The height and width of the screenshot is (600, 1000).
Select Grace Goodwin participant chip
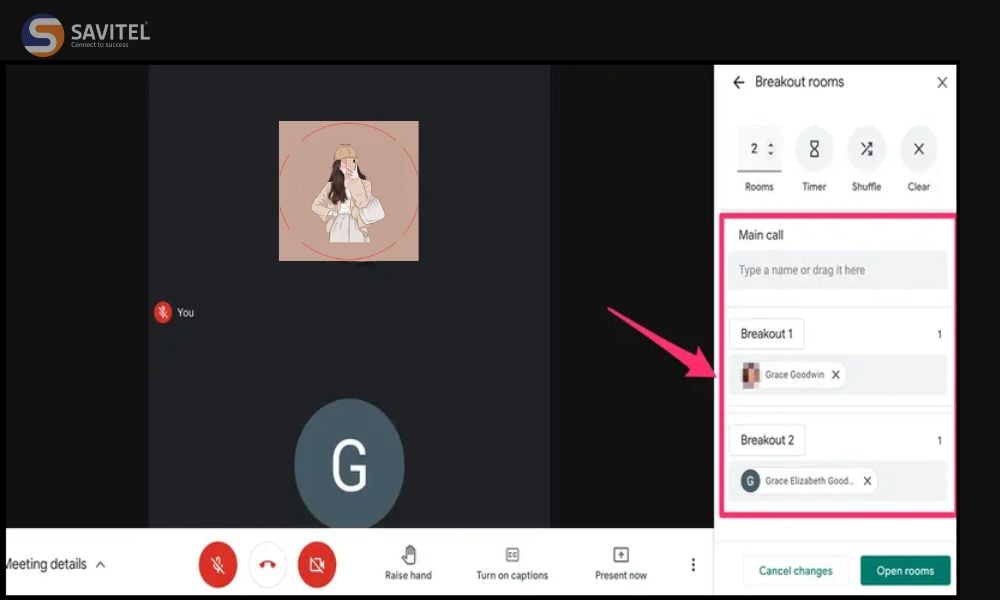[x=793, y=375]
